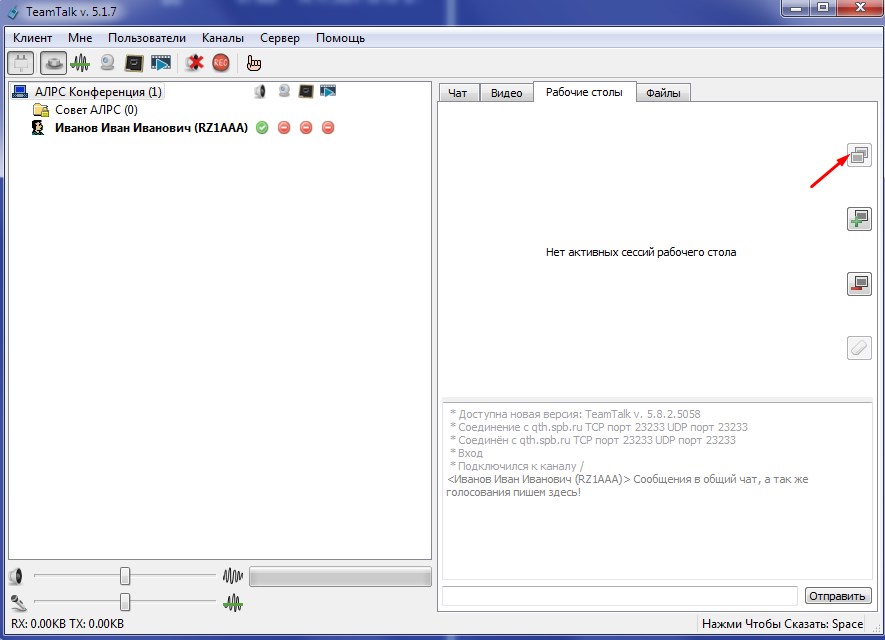This screenshot has width=885, height=640.
Task: Click mute all icon with red cross
Action: click(x=195, y=63)
